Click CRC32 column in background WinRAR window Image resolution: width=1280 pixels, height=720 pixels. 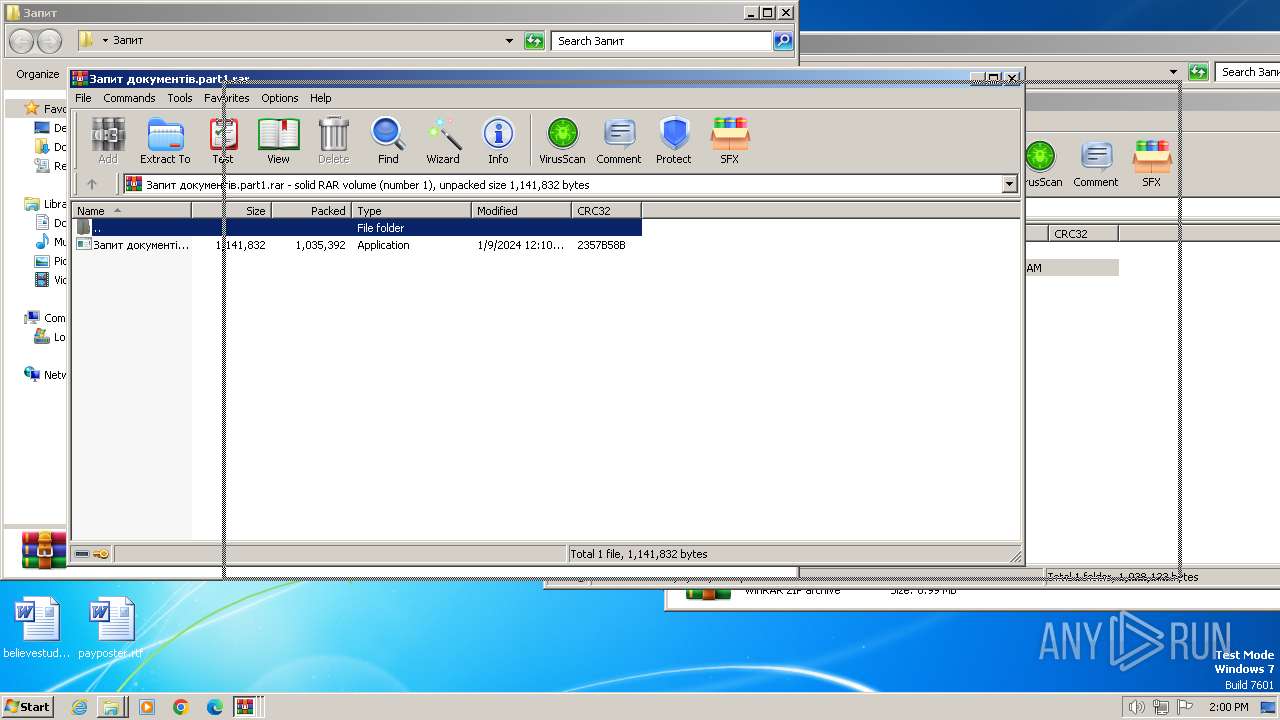point(1083,234)
